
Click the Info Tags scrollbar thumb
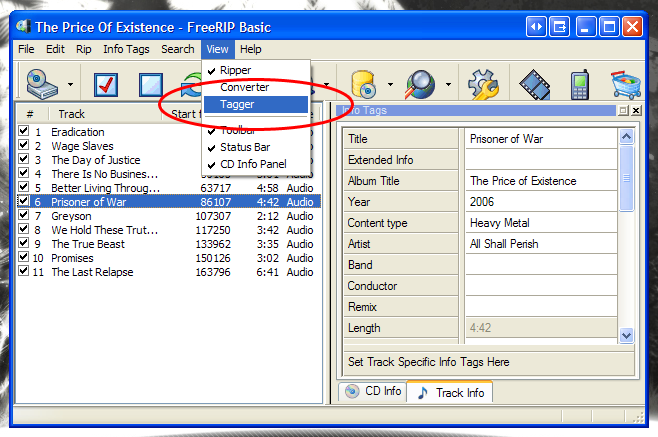coord(626,178)
